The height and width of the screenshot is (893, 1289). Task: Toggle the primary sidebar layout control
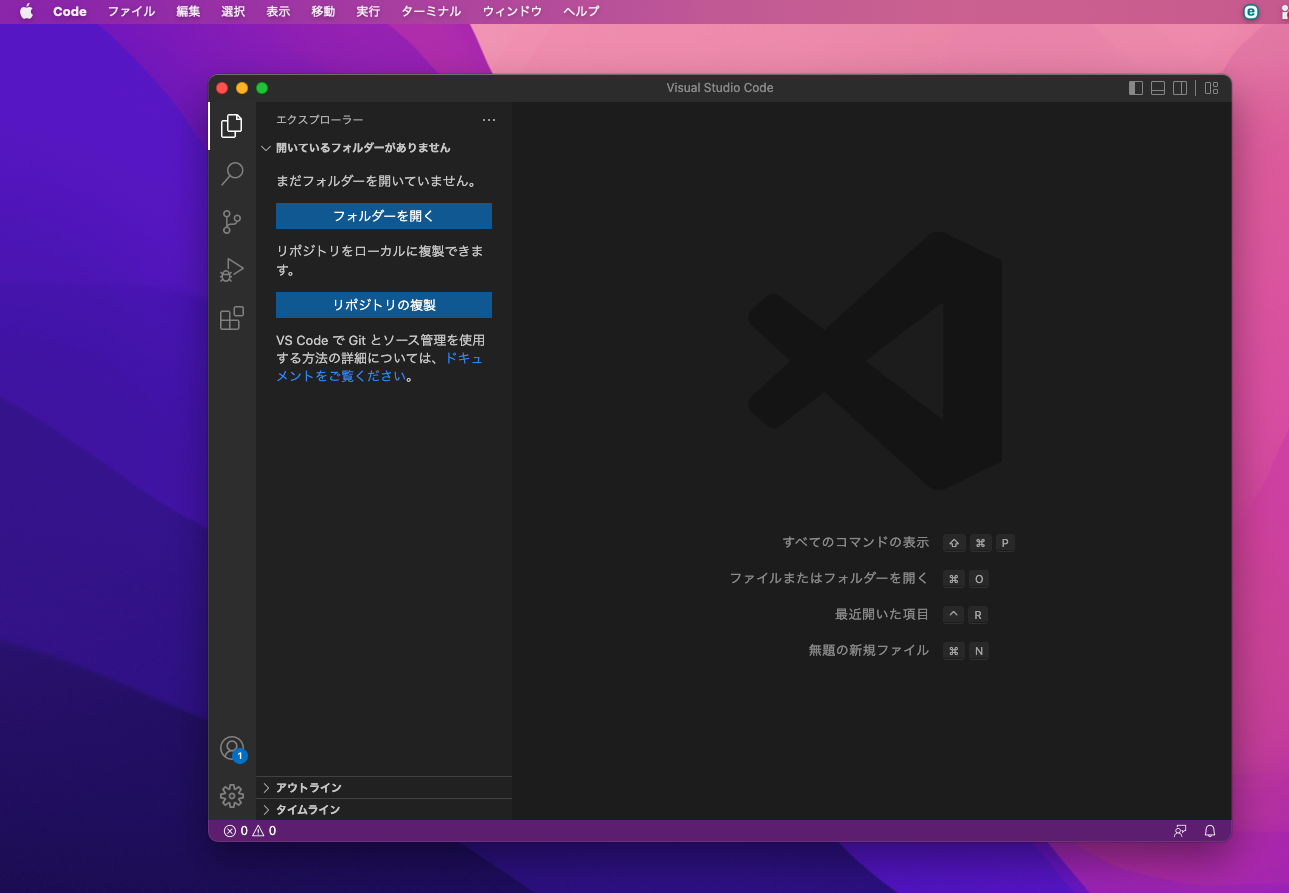click(1135, 88)
